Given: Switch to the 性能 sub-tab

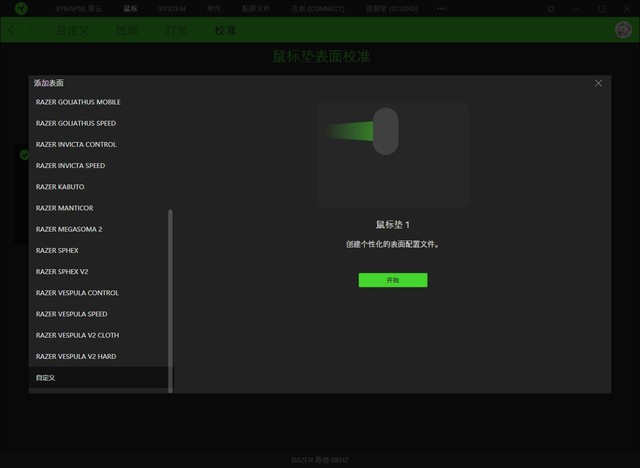Looking at the screenshot, I should coord(127,30).
